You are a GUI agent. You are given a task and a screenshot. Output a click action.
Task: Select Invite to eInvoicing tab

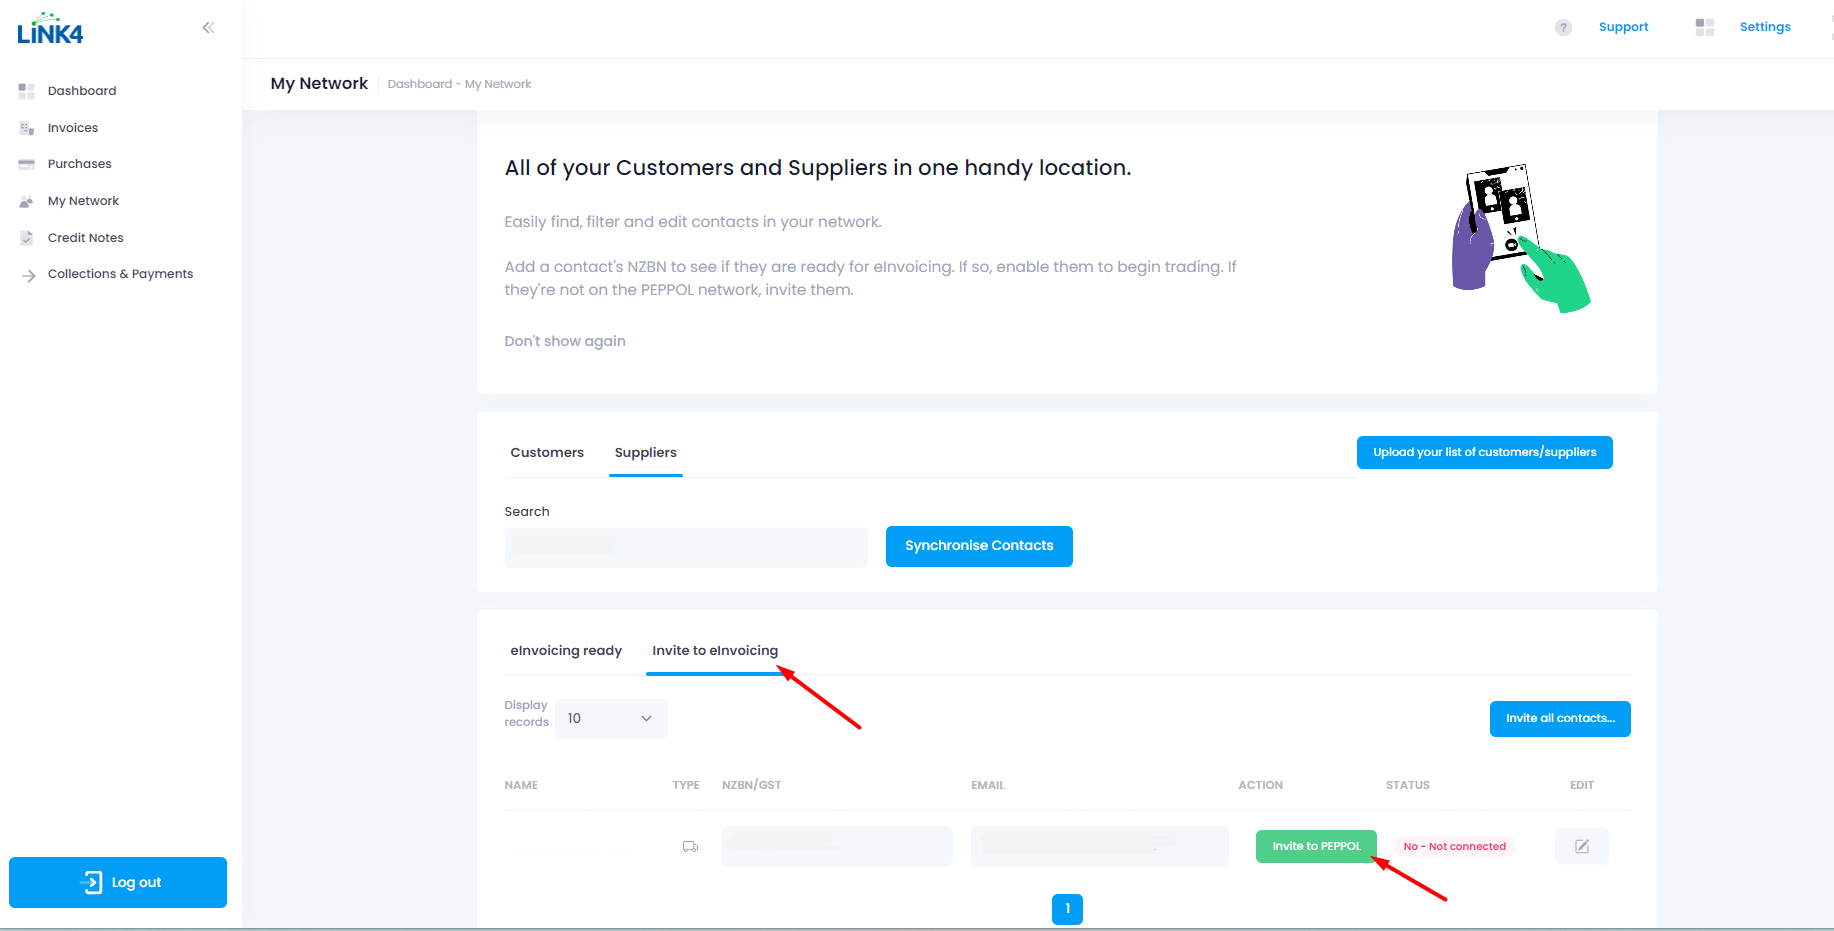[715, 651]
